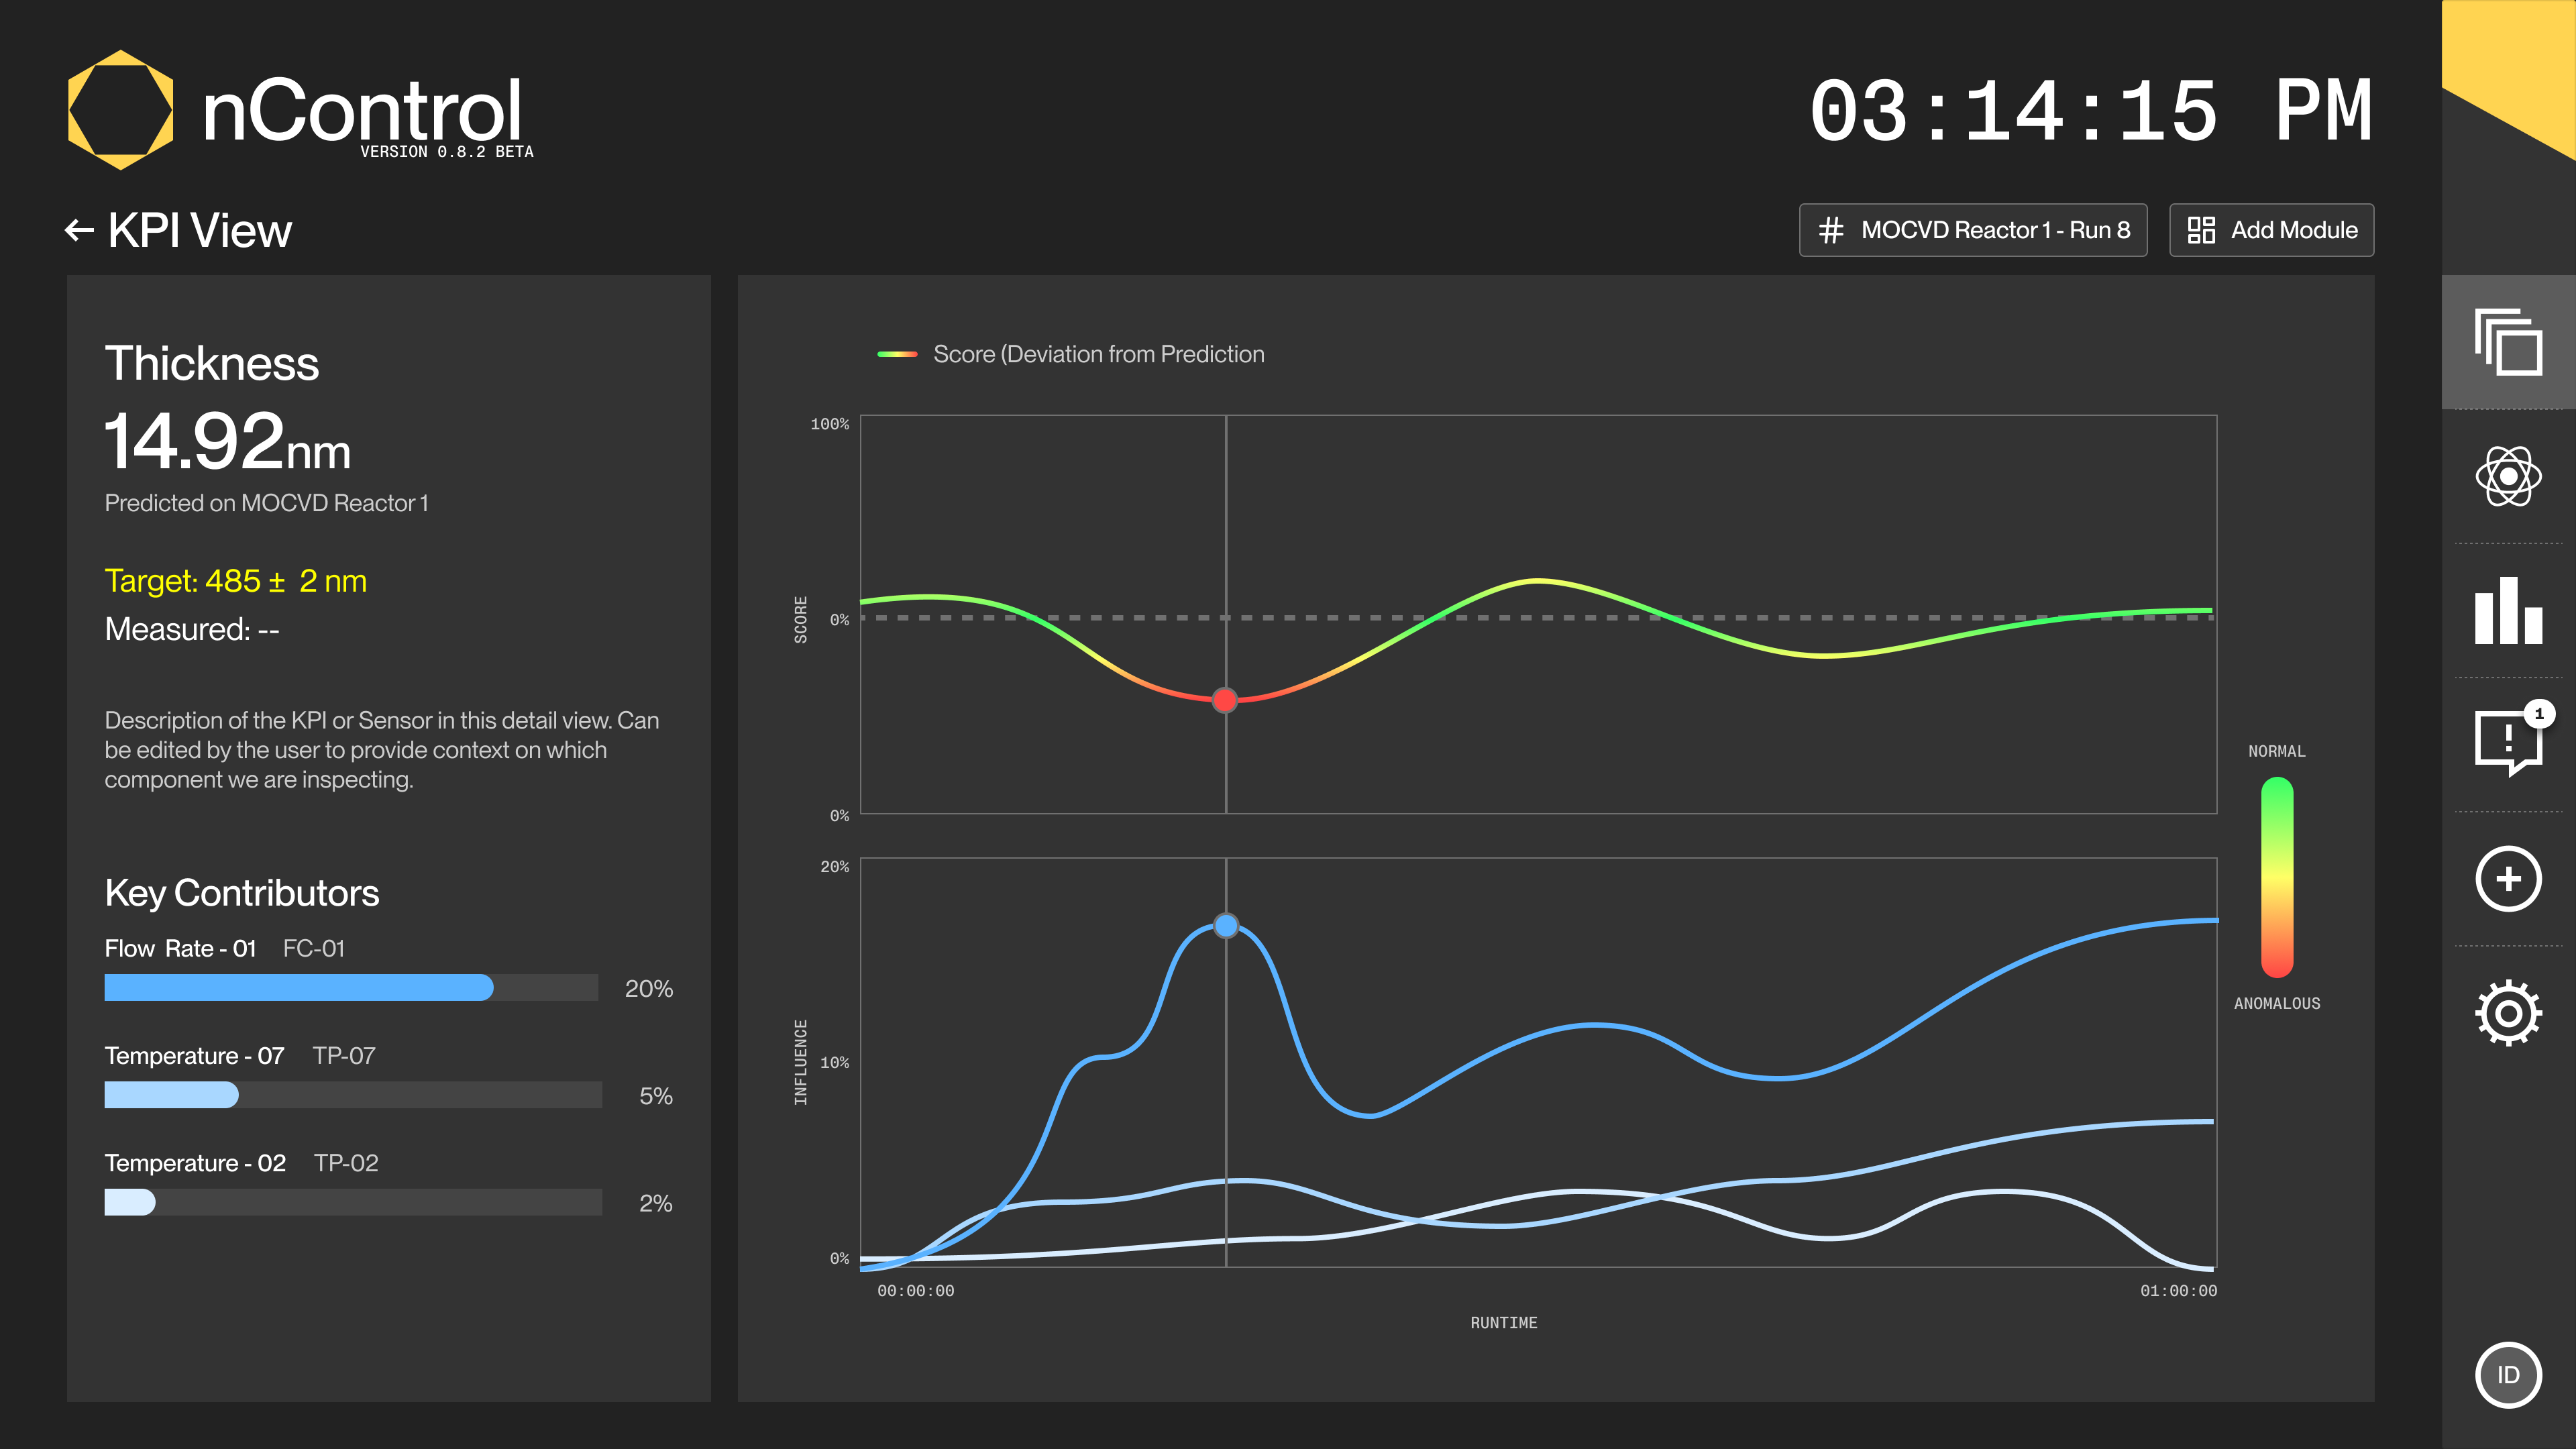Click the yellow Target 485 ± 2 nm text
Screen dimensions: 2576x1449
point(236,581)
